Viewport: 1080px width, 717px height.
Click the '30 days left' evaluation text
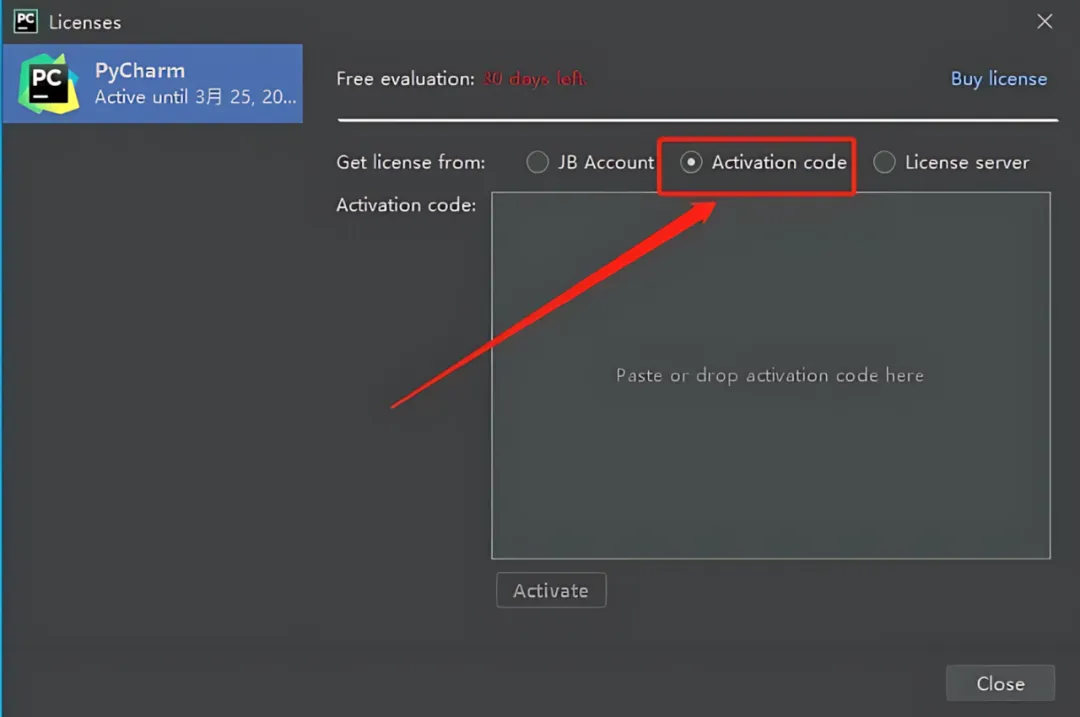pyautogui.click(x=534, y=79)
